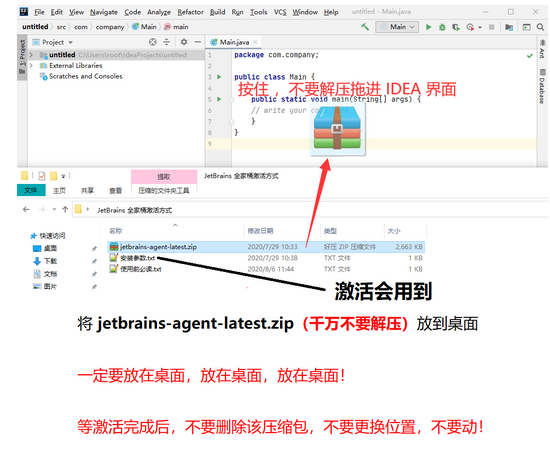Click the src breadcrumb
This screenshot has width=550, height=449.
point(61,27)
